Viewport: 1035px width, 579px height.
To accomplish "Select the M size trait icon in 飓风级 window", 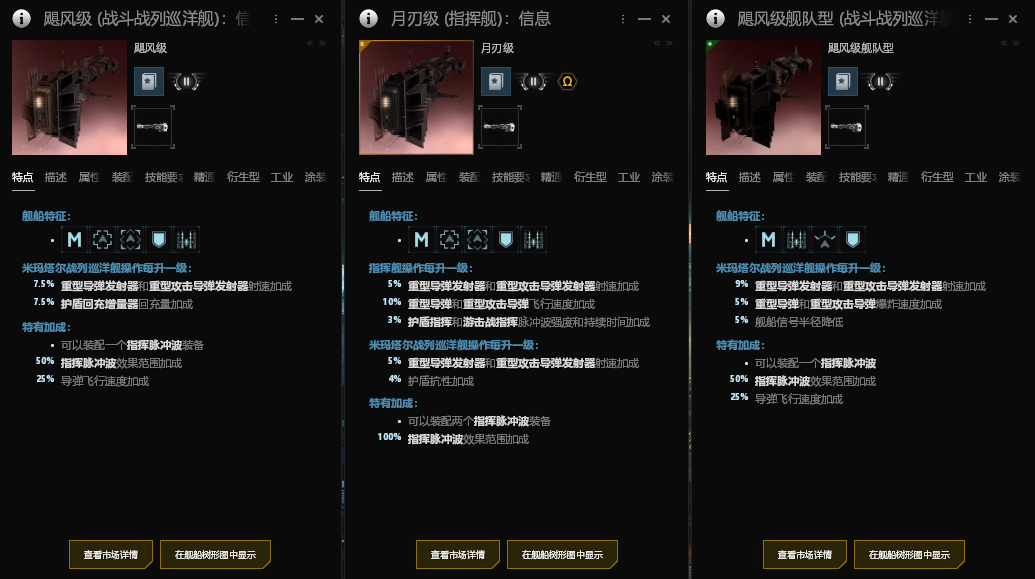I will (74, 240).
